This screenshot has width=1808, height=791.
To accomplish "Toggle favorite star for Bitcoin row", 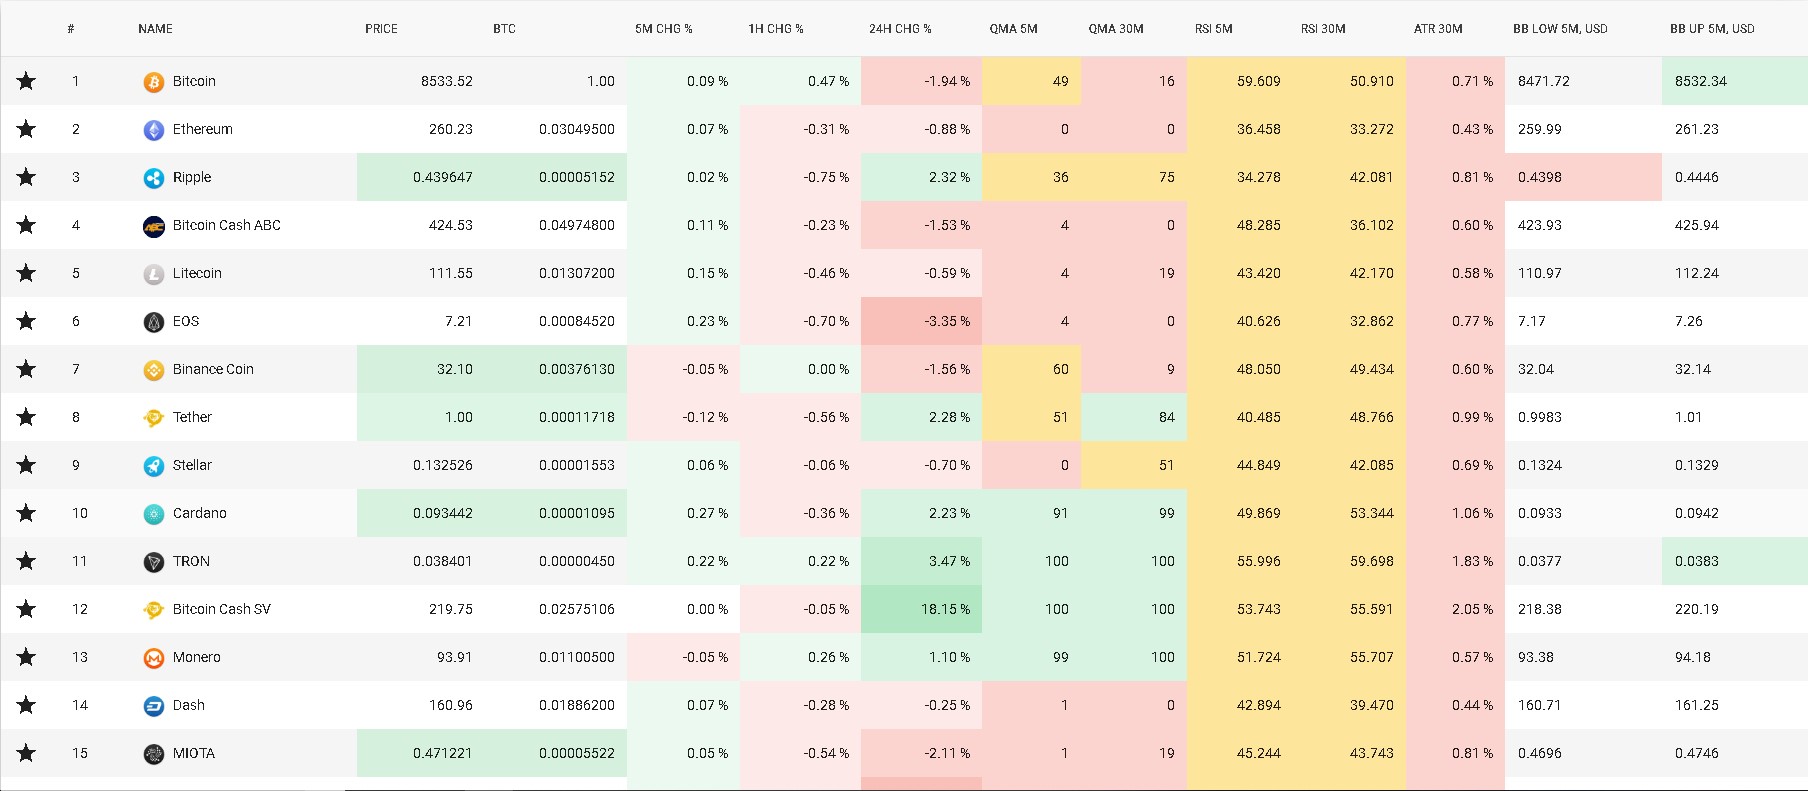I will coord(26,81).
